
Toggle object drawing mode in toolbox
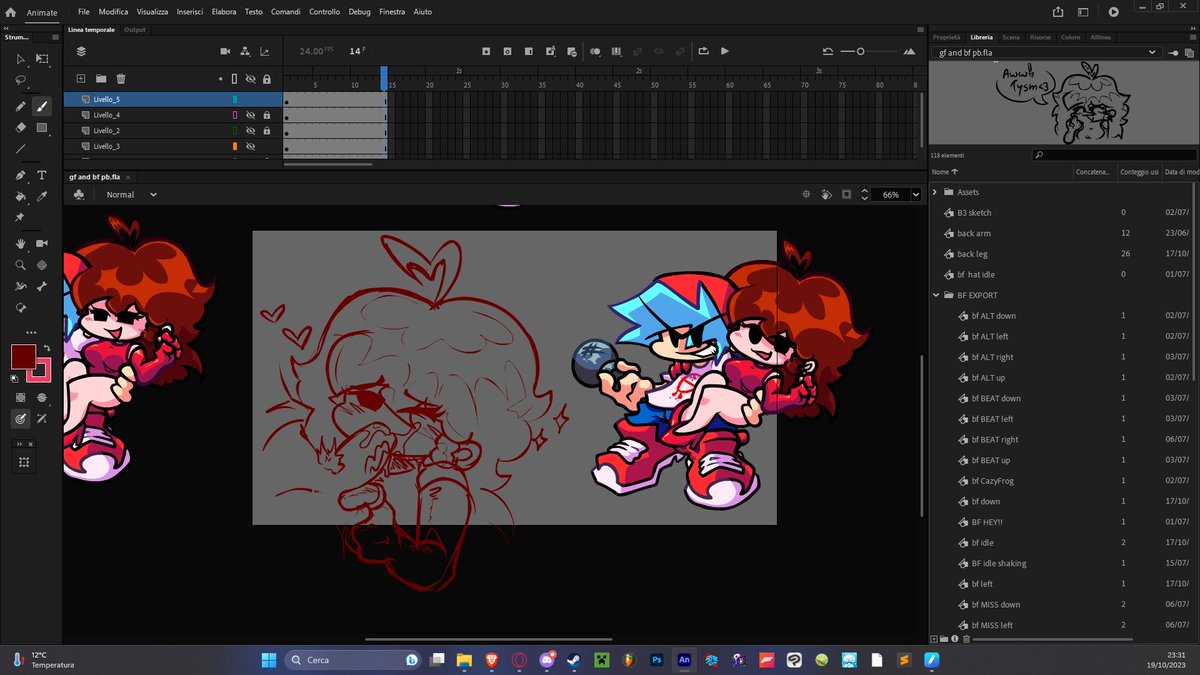20,397
